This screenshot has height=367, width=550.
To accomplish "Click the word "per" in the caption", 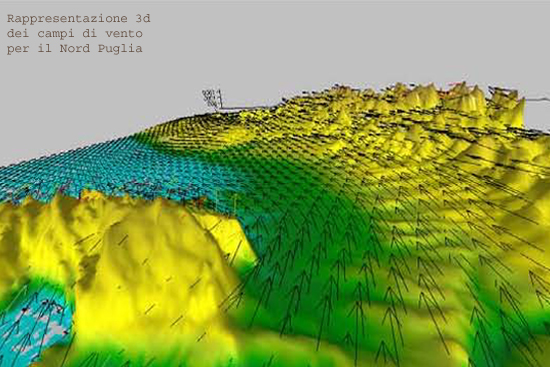I will 18,49.
